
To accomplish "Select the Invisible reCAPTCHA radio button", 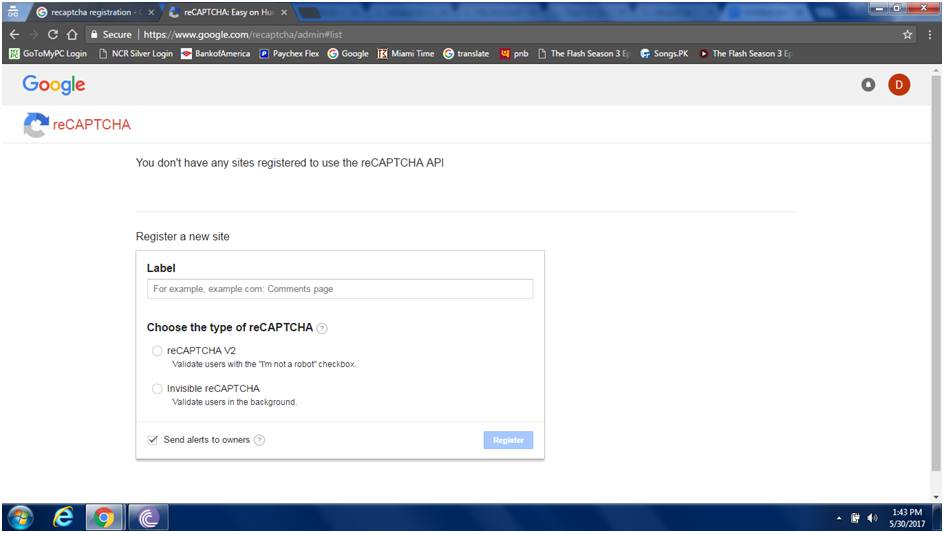I will point(157,389).
